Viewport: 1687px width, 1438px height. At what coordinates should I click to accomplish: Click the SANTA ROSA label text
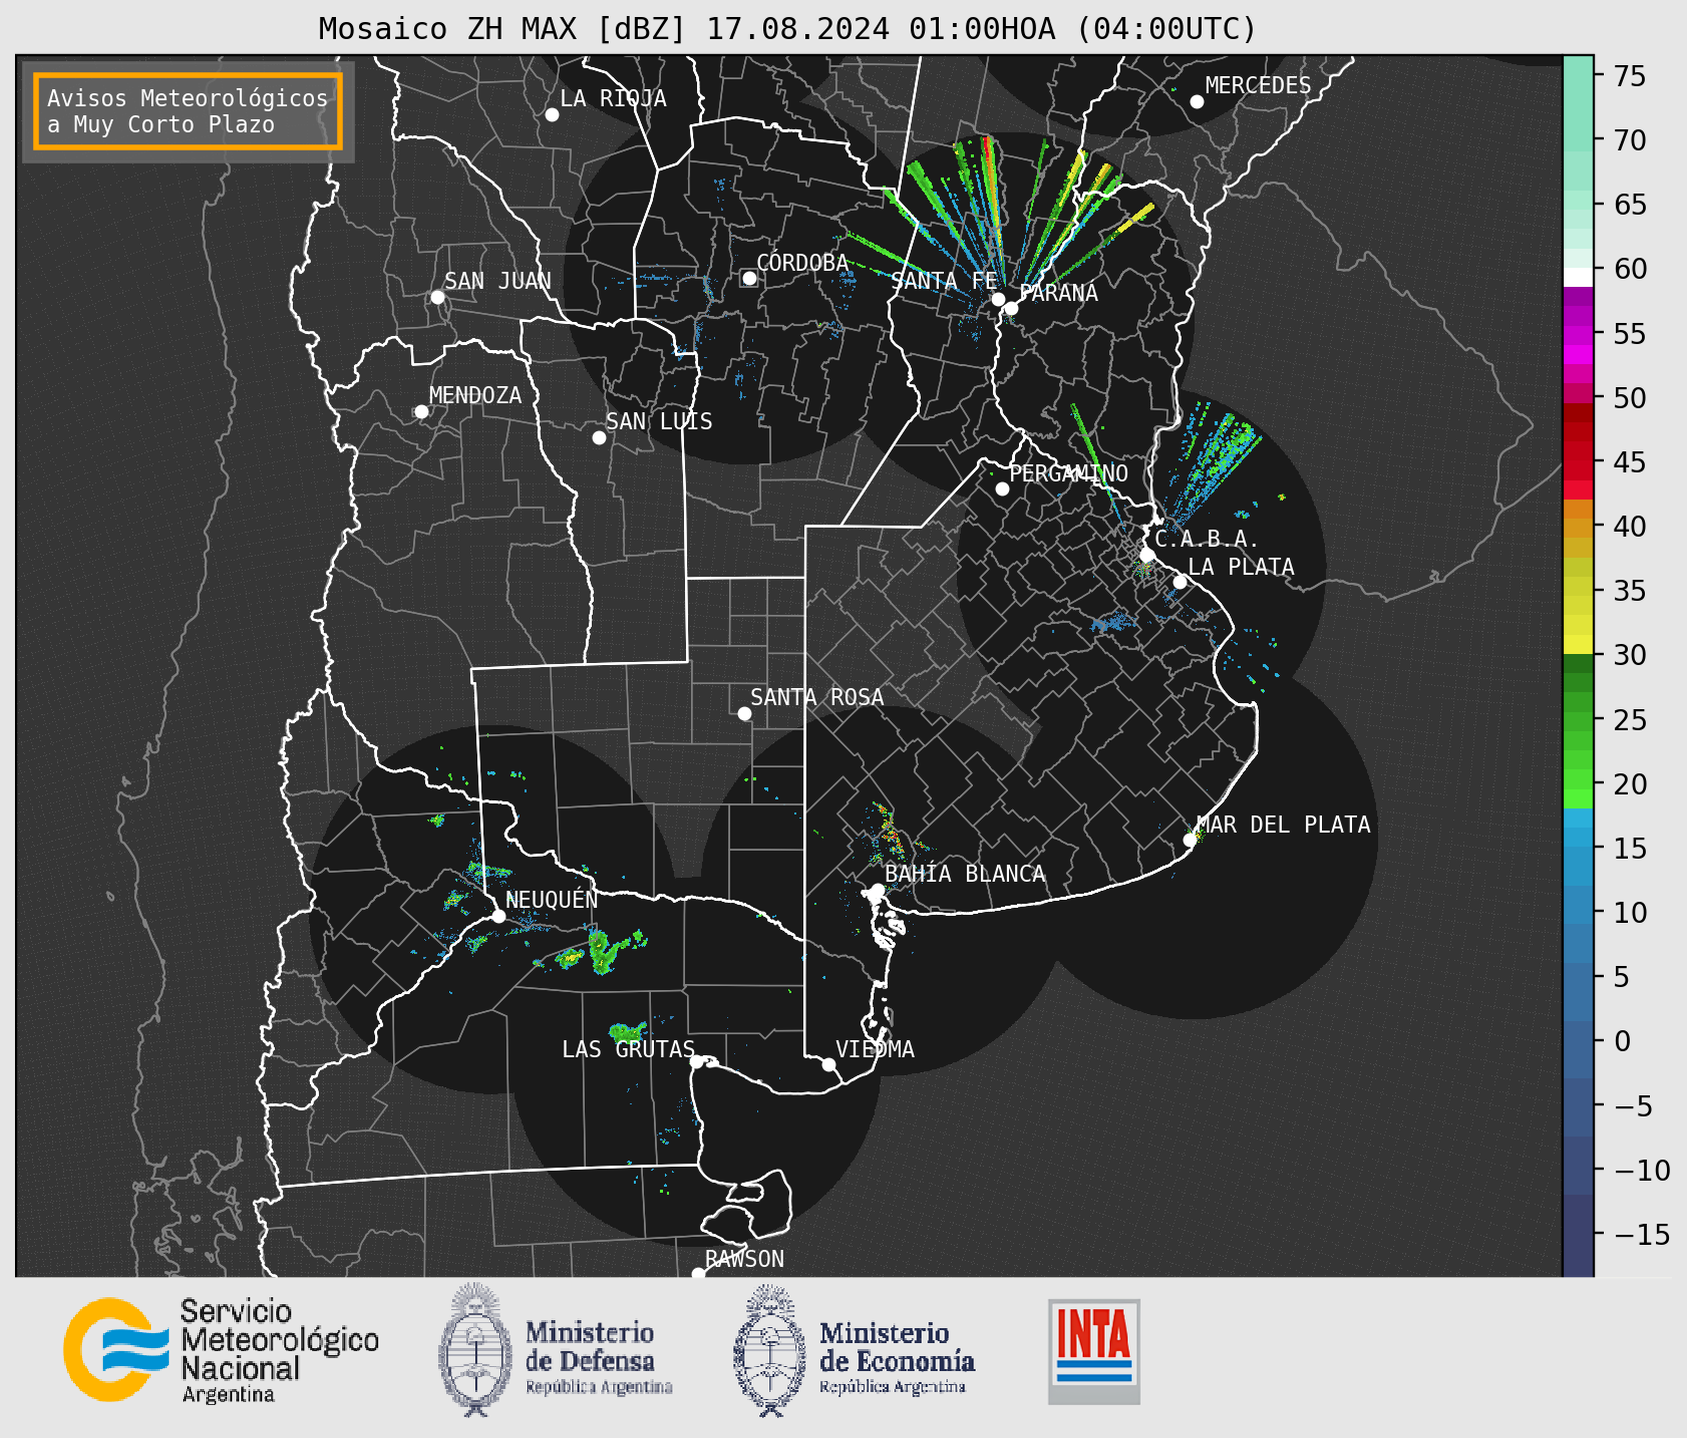[x=817, y=697]
